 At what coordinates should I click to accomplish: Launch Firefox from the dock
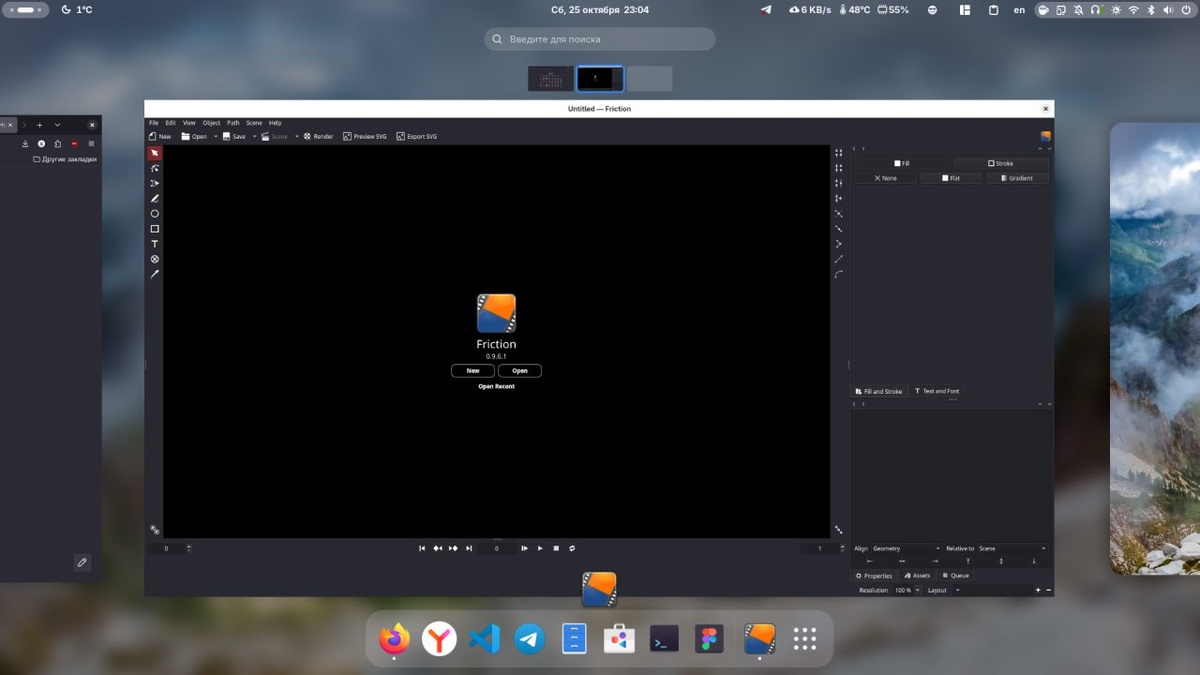coord(394,638)
